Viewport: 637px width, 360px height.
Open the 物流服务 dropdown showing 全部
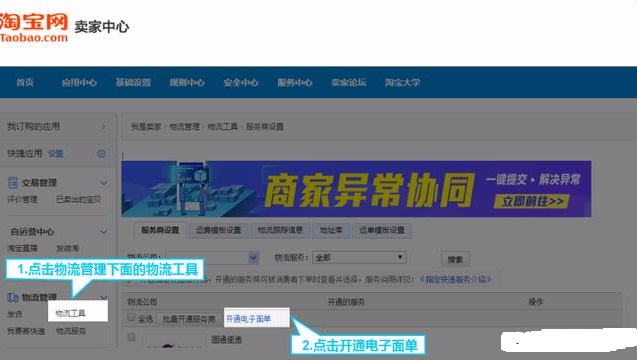tap(359, 258)
